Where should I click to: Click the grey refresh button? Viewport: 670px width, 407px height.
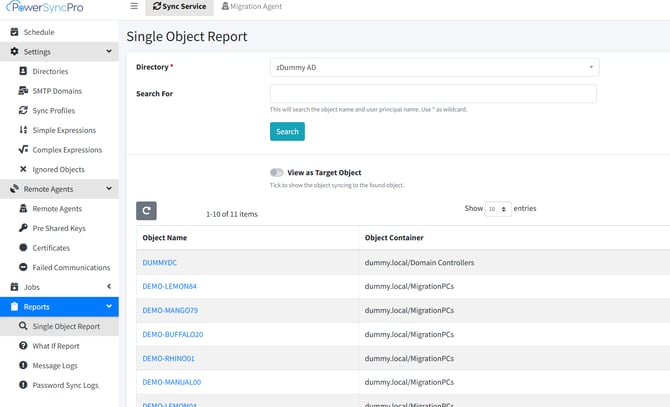click(x=147, y=211)
